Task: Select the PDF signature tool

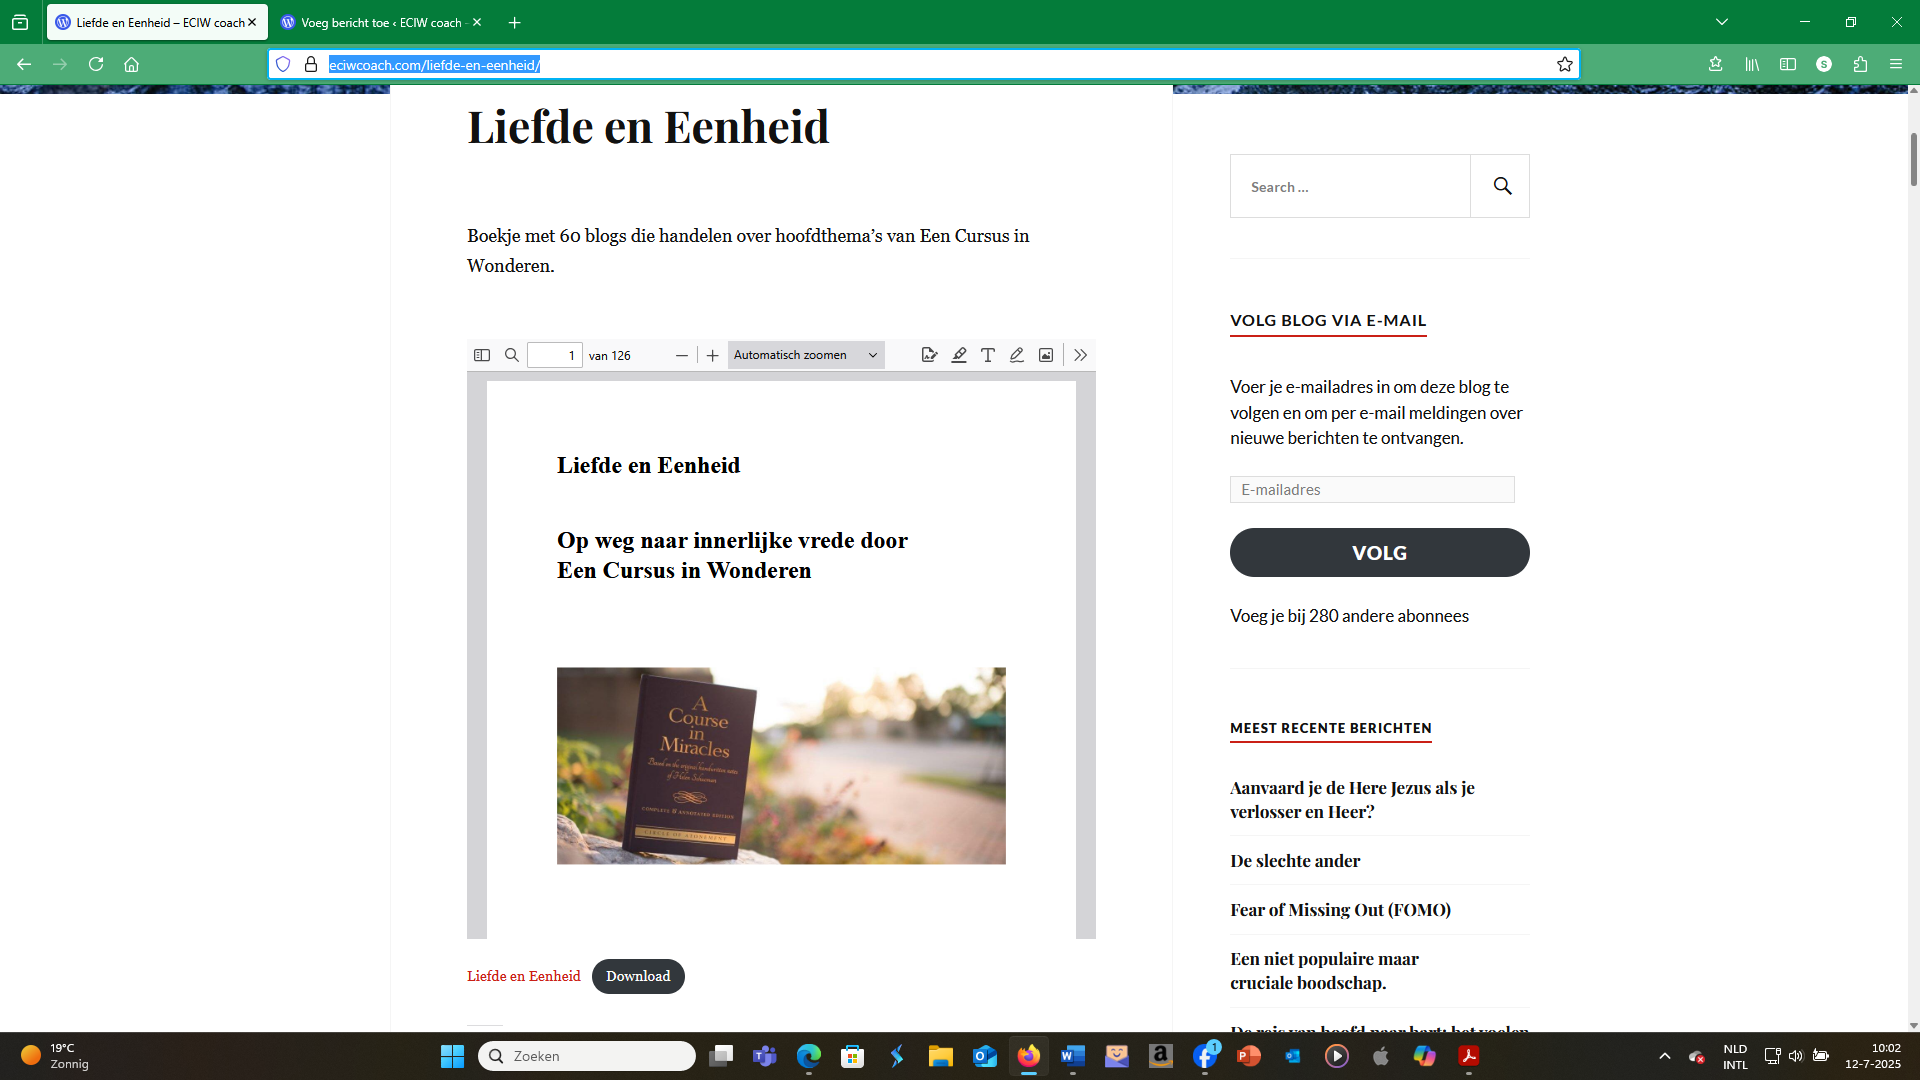Action: point(929,355)
